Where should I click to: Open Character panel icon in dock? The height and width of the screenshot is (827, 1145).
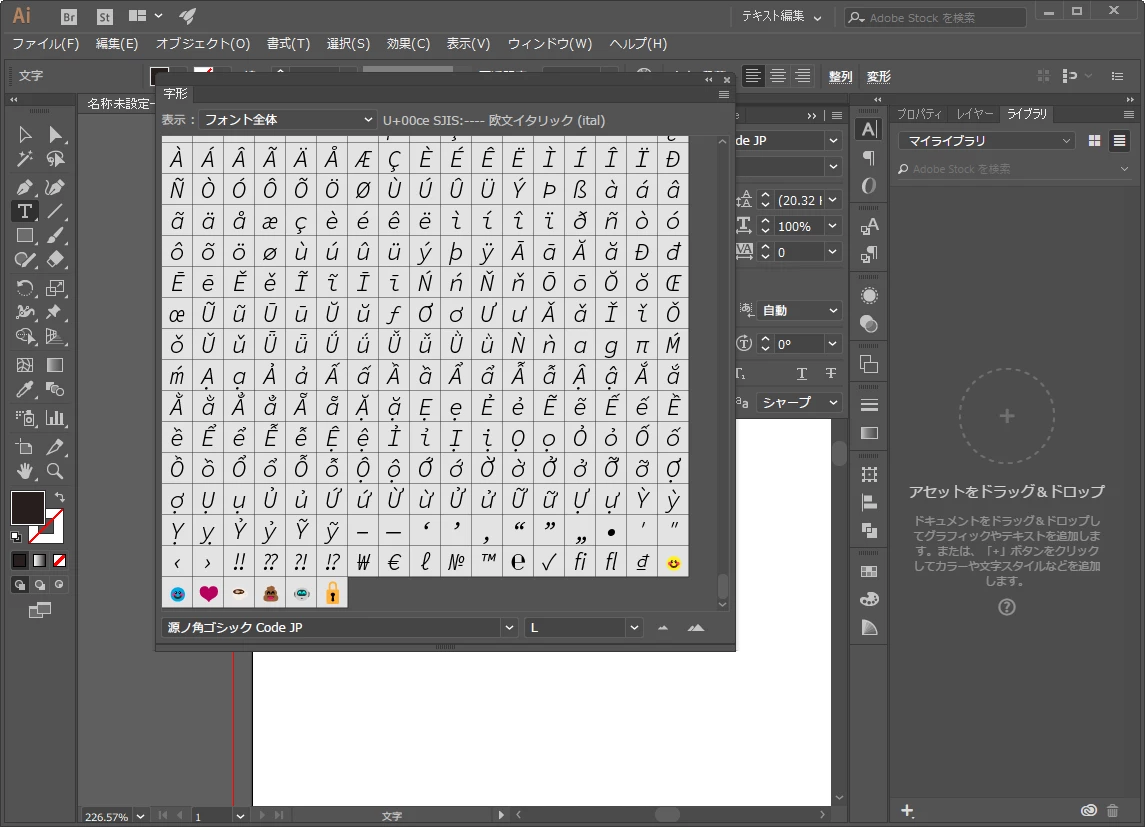pyautogui.click(x=869, y=129)
